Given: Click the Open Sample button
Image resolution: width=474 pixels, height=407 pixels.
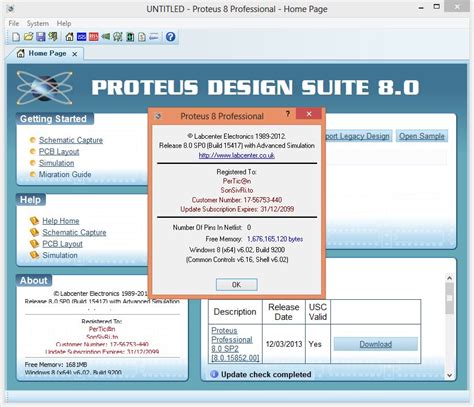Looking at the screenshot, I should coord(422,136).
